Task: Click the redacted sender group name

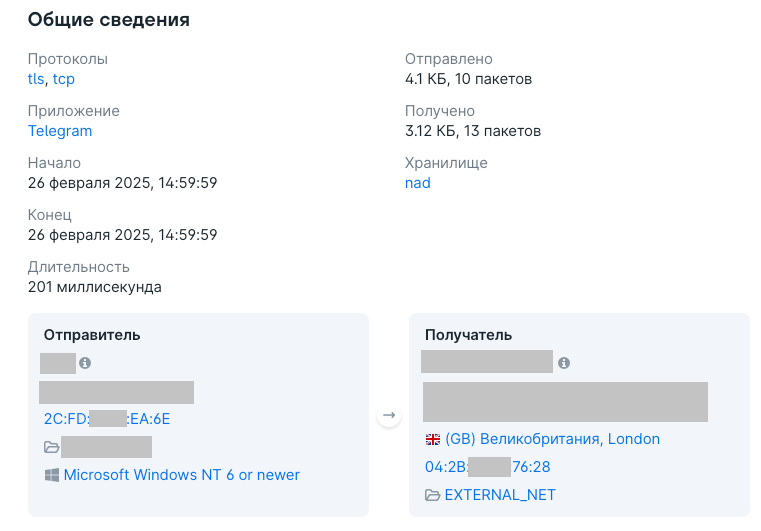Action: (x=107, y=447)
